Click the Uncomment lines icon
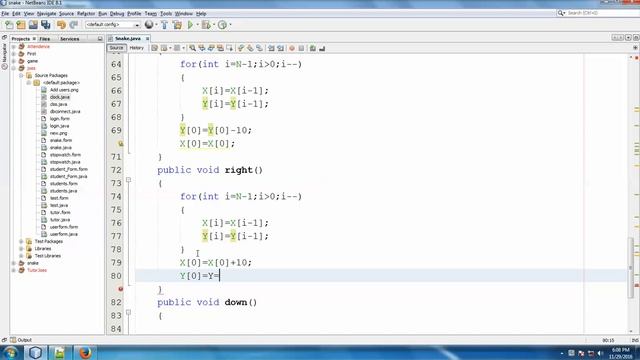Image resolution: width=640 pixels, height=360 pixels. [x=322, y=48]
